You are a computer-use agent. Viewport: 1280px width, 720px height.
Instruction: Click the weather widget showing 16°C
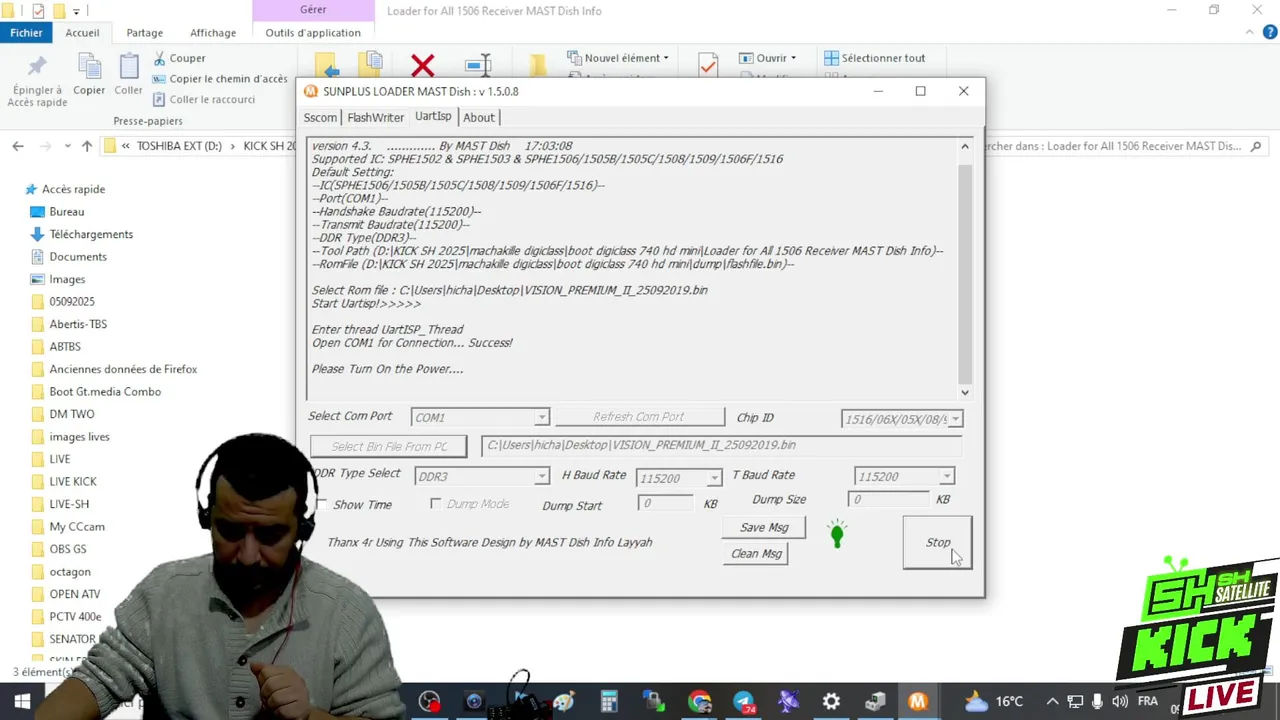[x=993, y=701]
